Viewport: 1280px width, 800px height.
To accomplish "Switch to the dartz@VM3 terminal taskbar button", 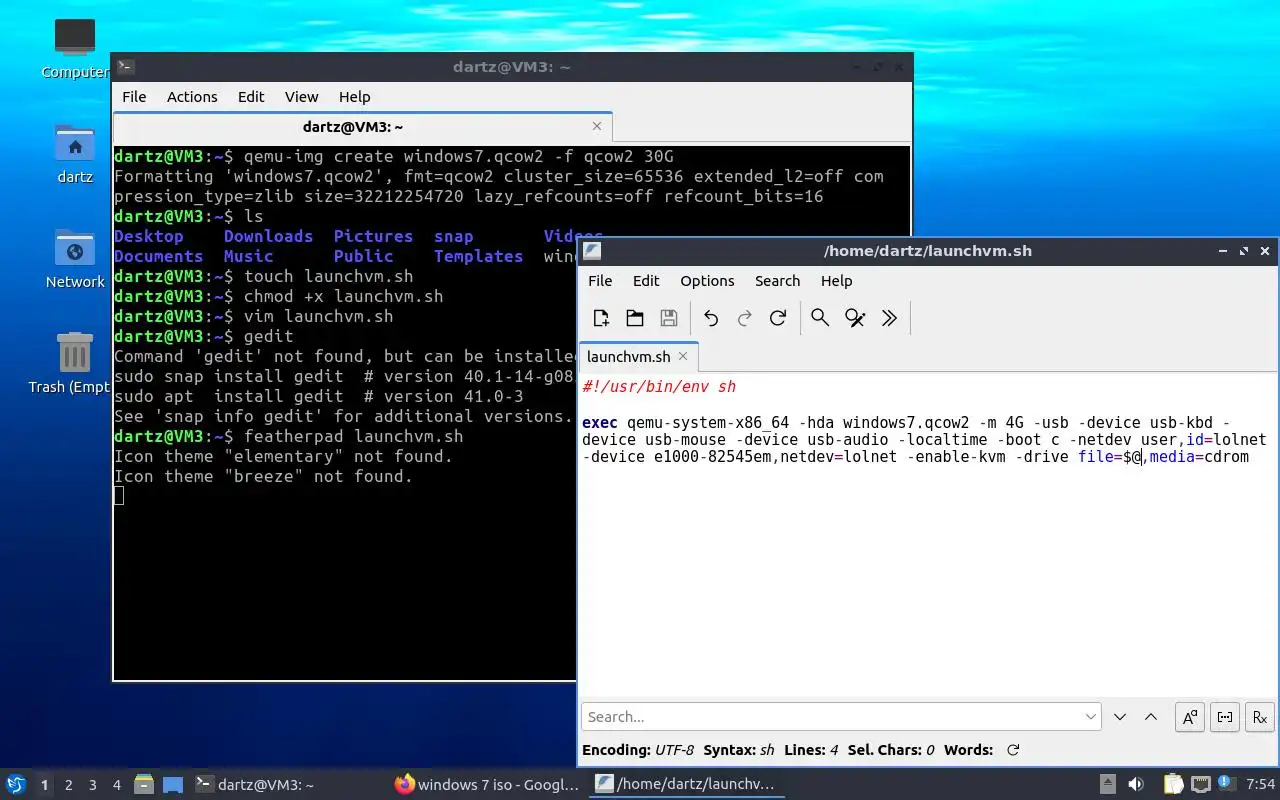I will coord(286,785).
